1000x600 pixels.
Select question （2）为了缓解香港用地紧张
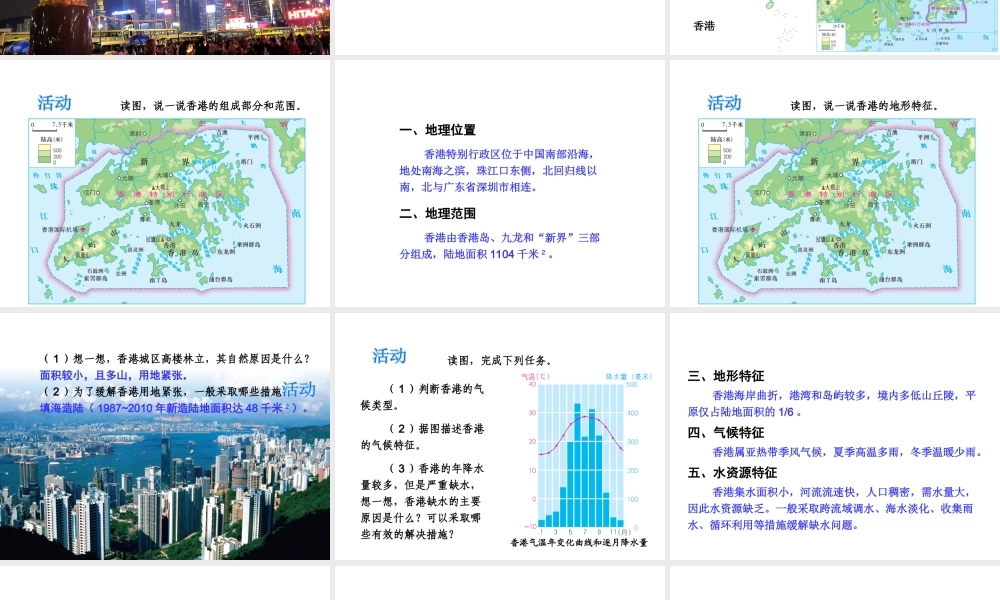point(160,391)
